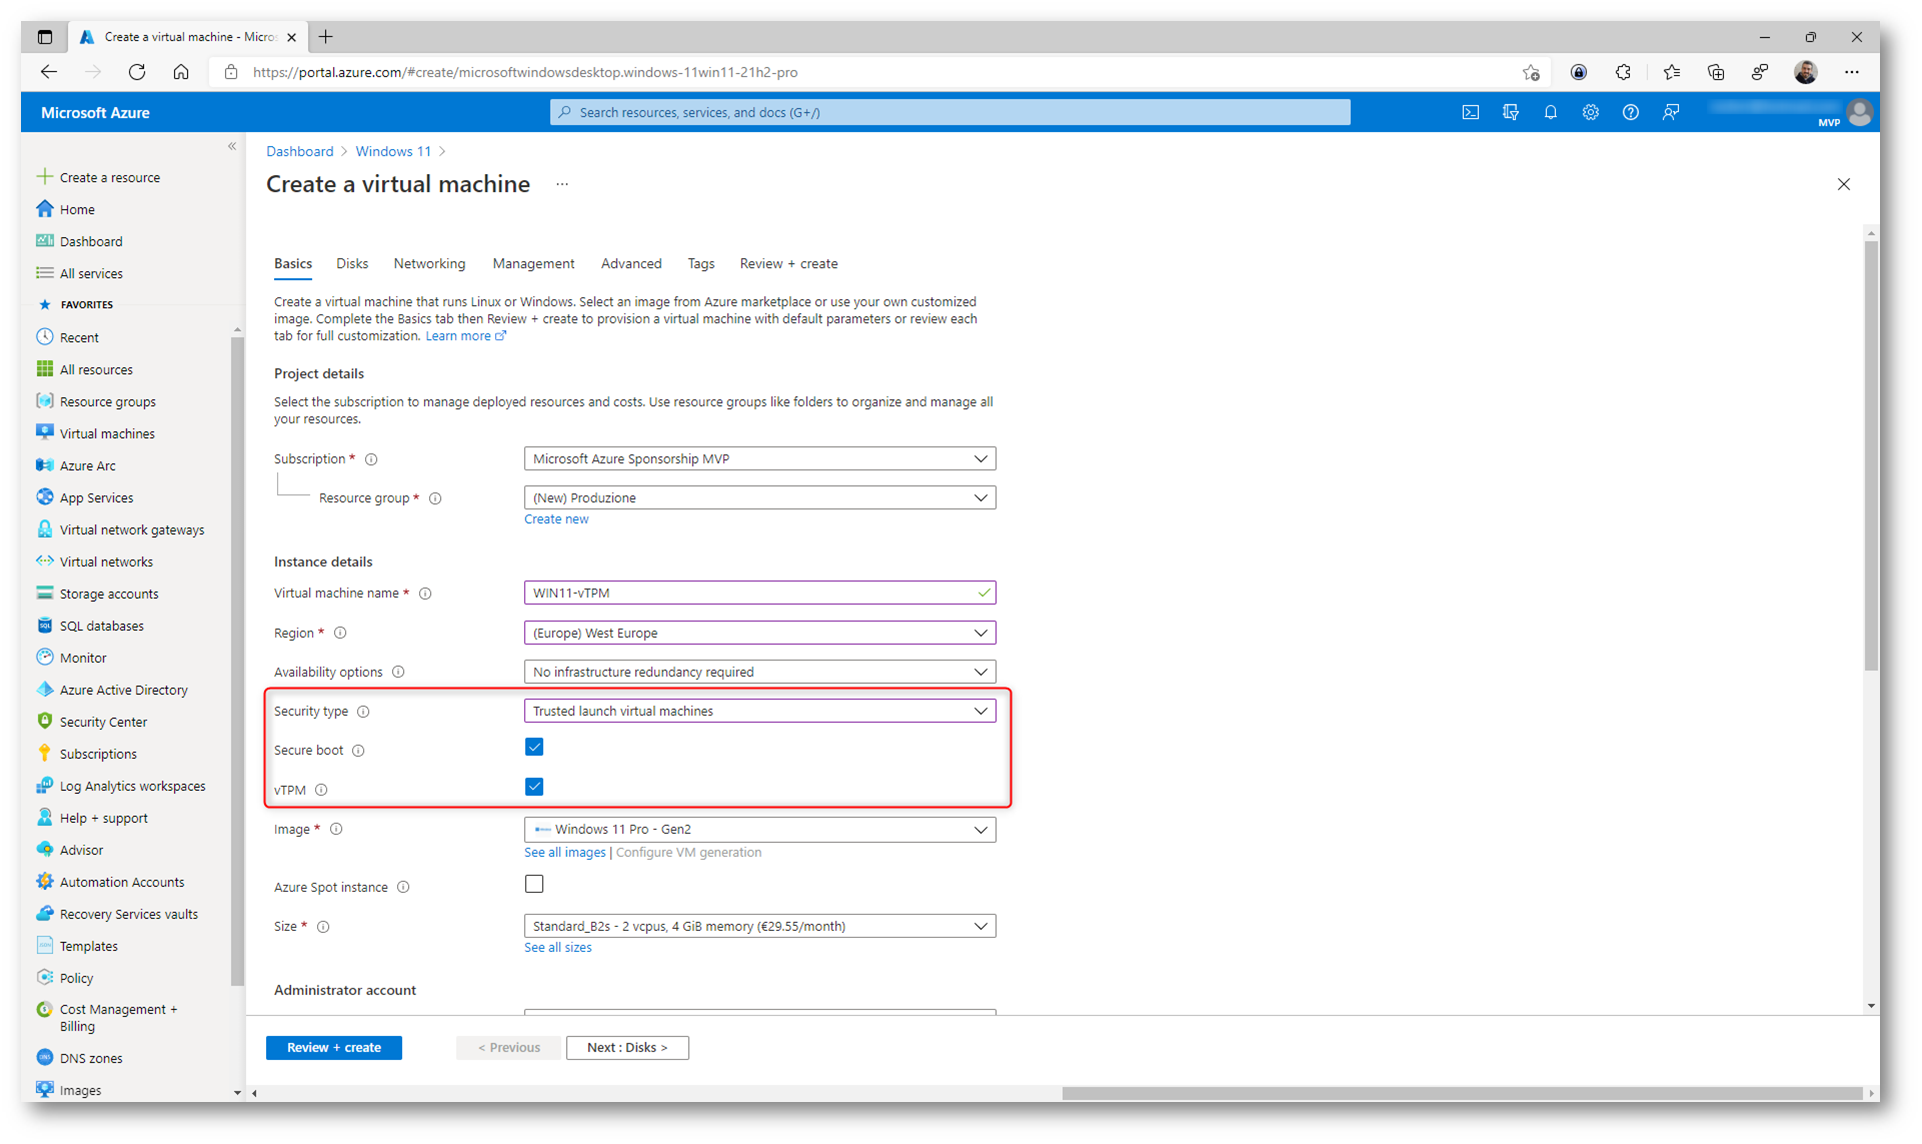The height and width of the screenshot is (1144, 1922).
Task: Uncheck the Secure boot checkbox
Action: click(x=534, y=747)
